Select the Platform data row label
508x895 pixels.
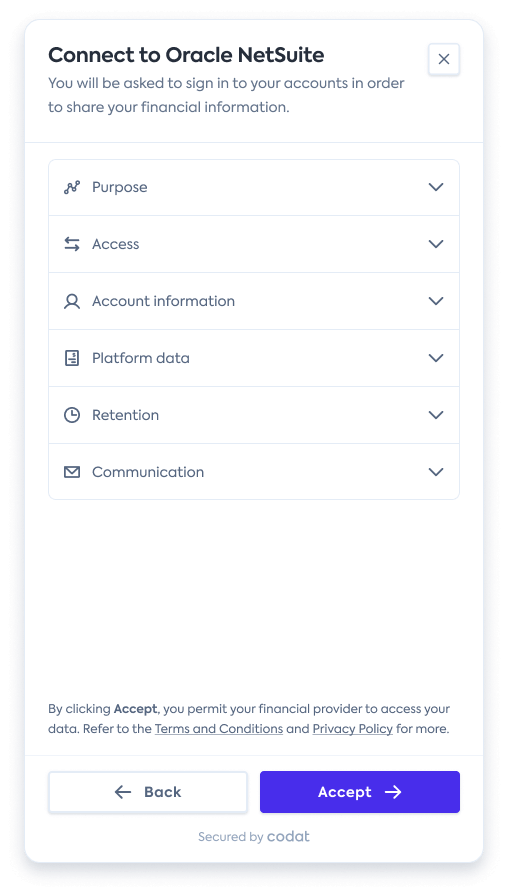[140, 358]
